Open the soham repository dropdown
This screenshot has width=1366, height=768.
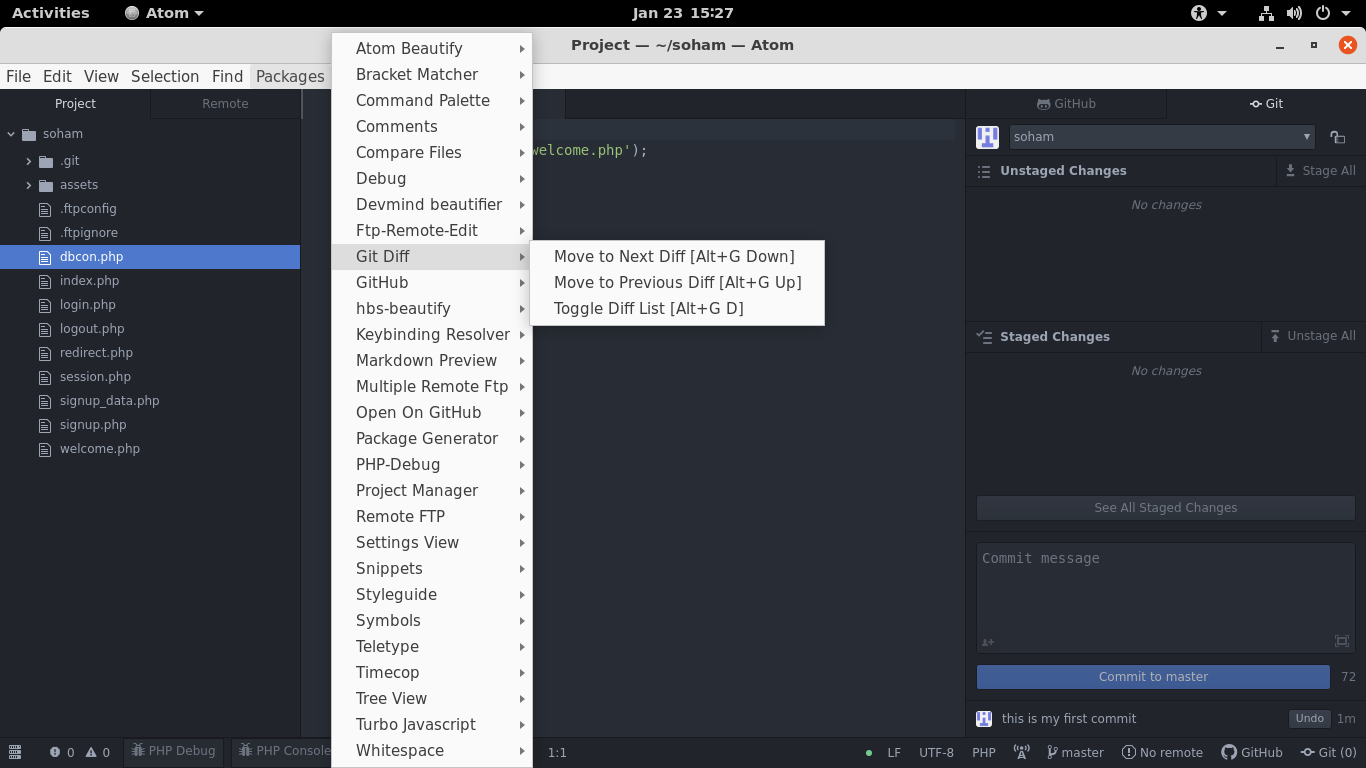[1163, 137]
